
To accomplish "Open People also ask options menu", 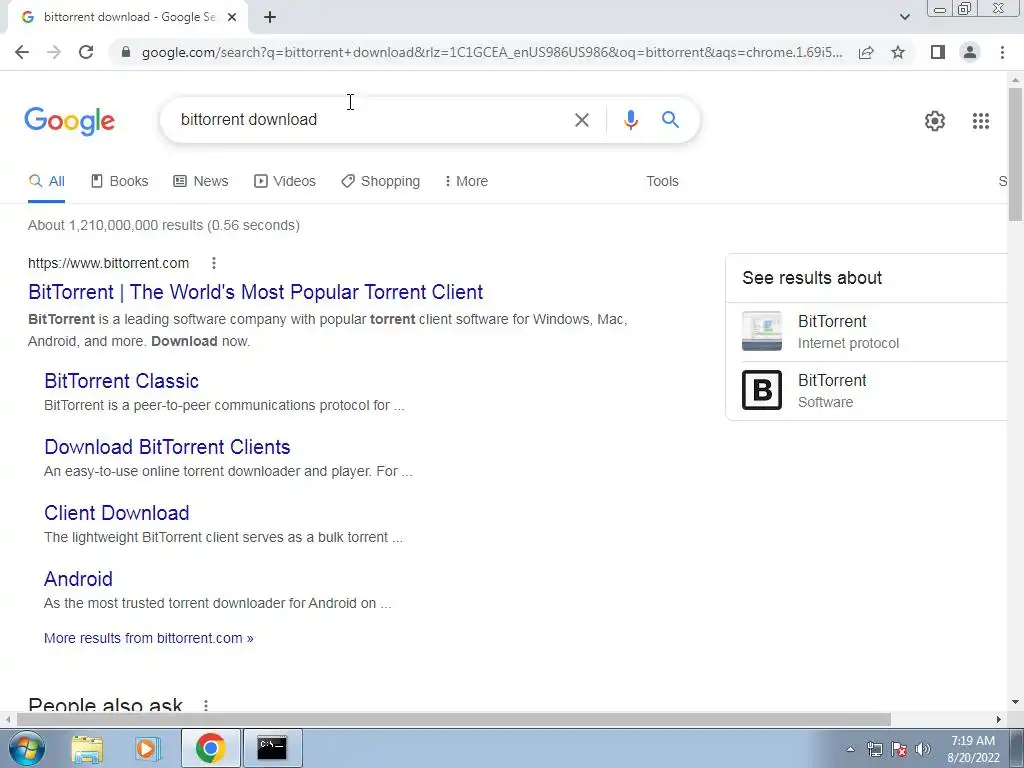I will [x=206, y=705].
